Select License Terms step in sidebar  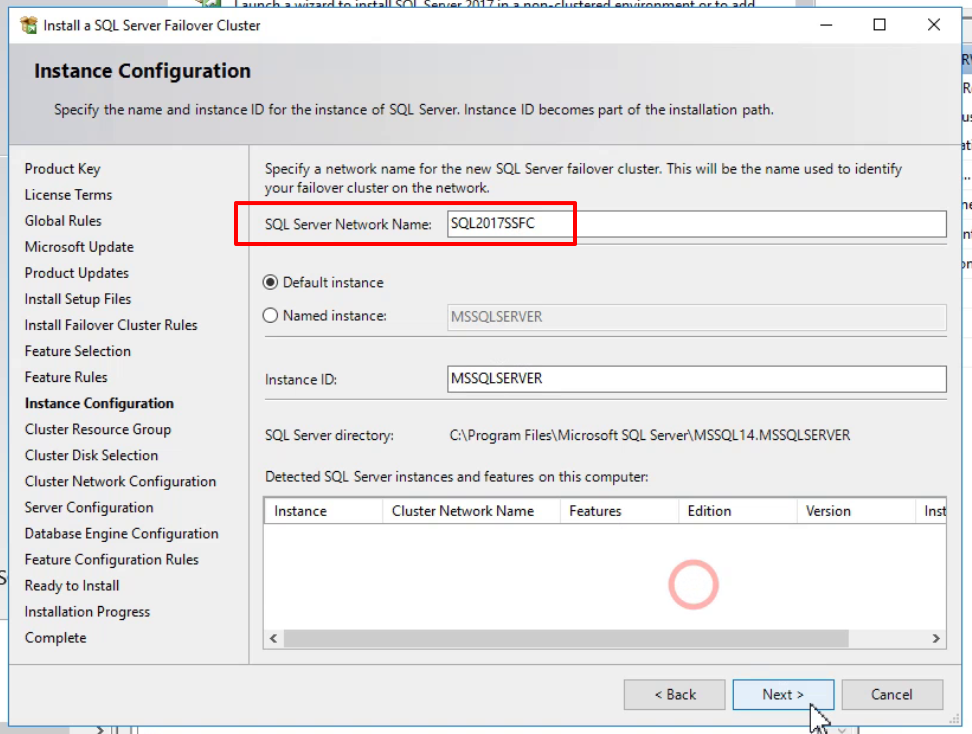tap(68, 195)
